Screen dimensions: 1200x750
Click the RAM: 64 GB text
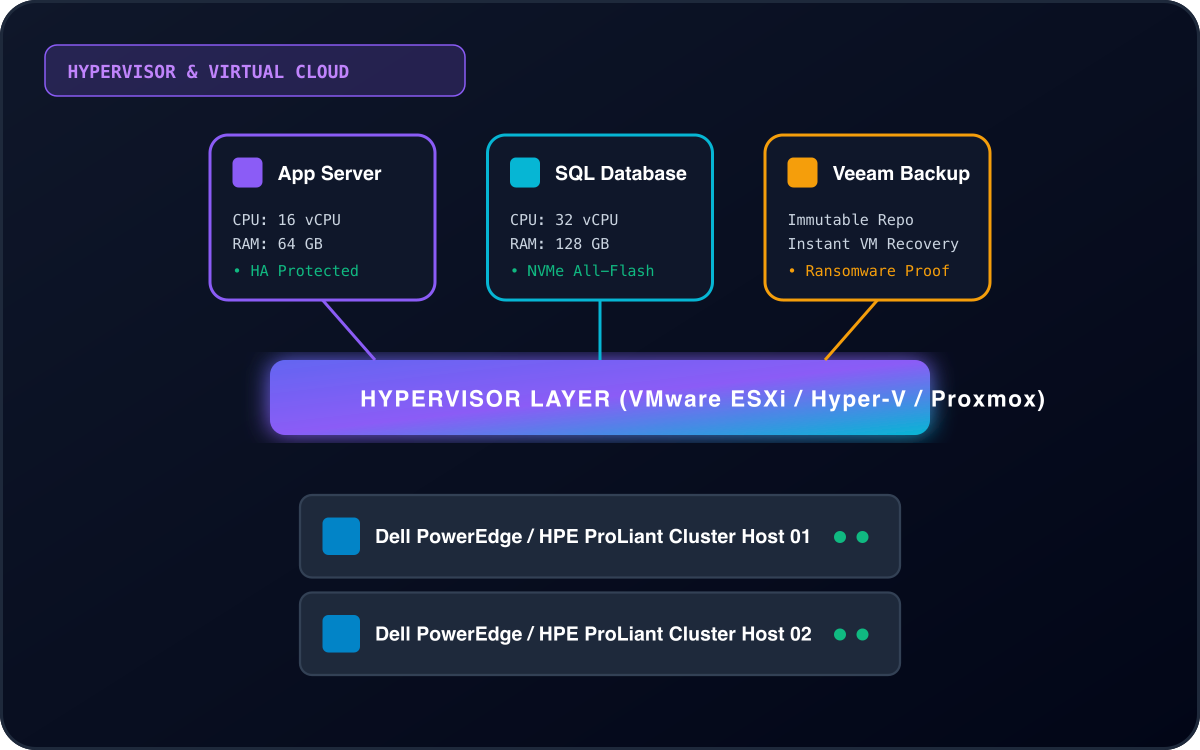tap(278, 244)
